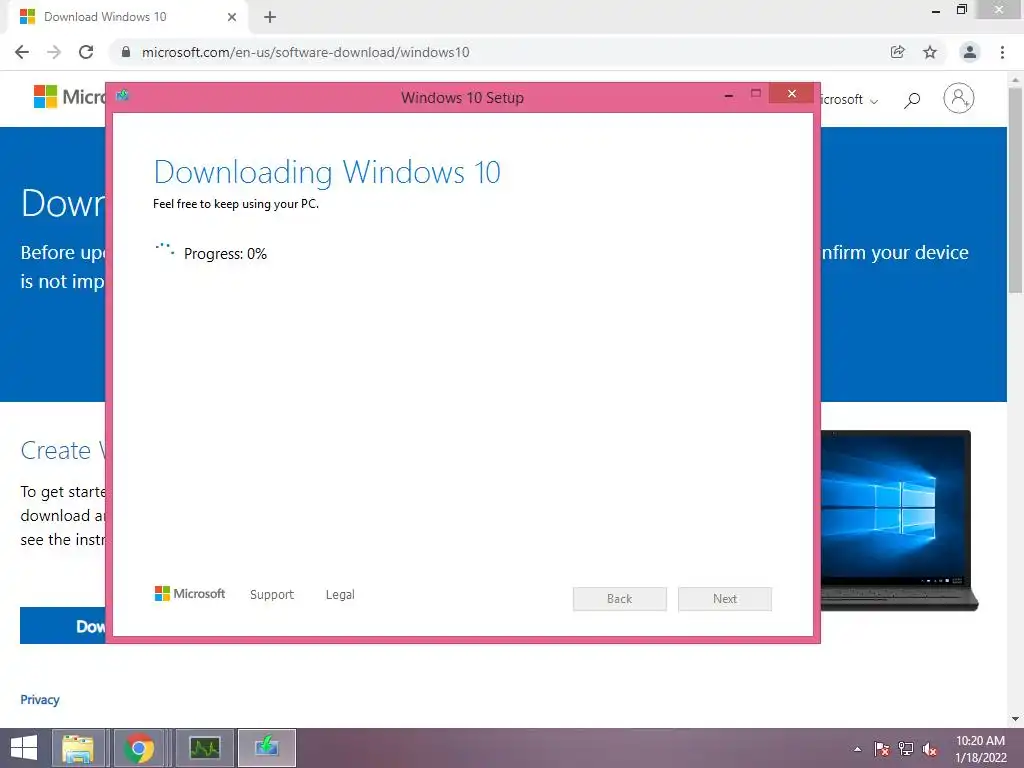Share this page via Chrome share icon
The height and width of the screenshot is (768, 1024).
898,52
